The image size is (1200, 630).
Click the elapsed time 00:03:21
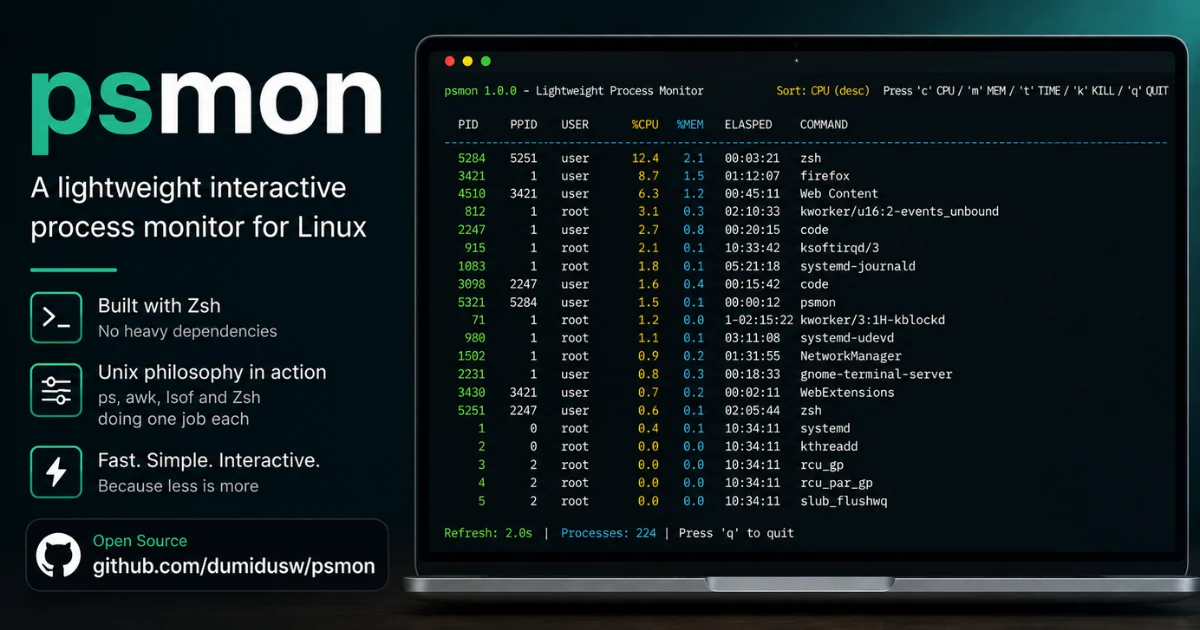[x=752, y=158]
